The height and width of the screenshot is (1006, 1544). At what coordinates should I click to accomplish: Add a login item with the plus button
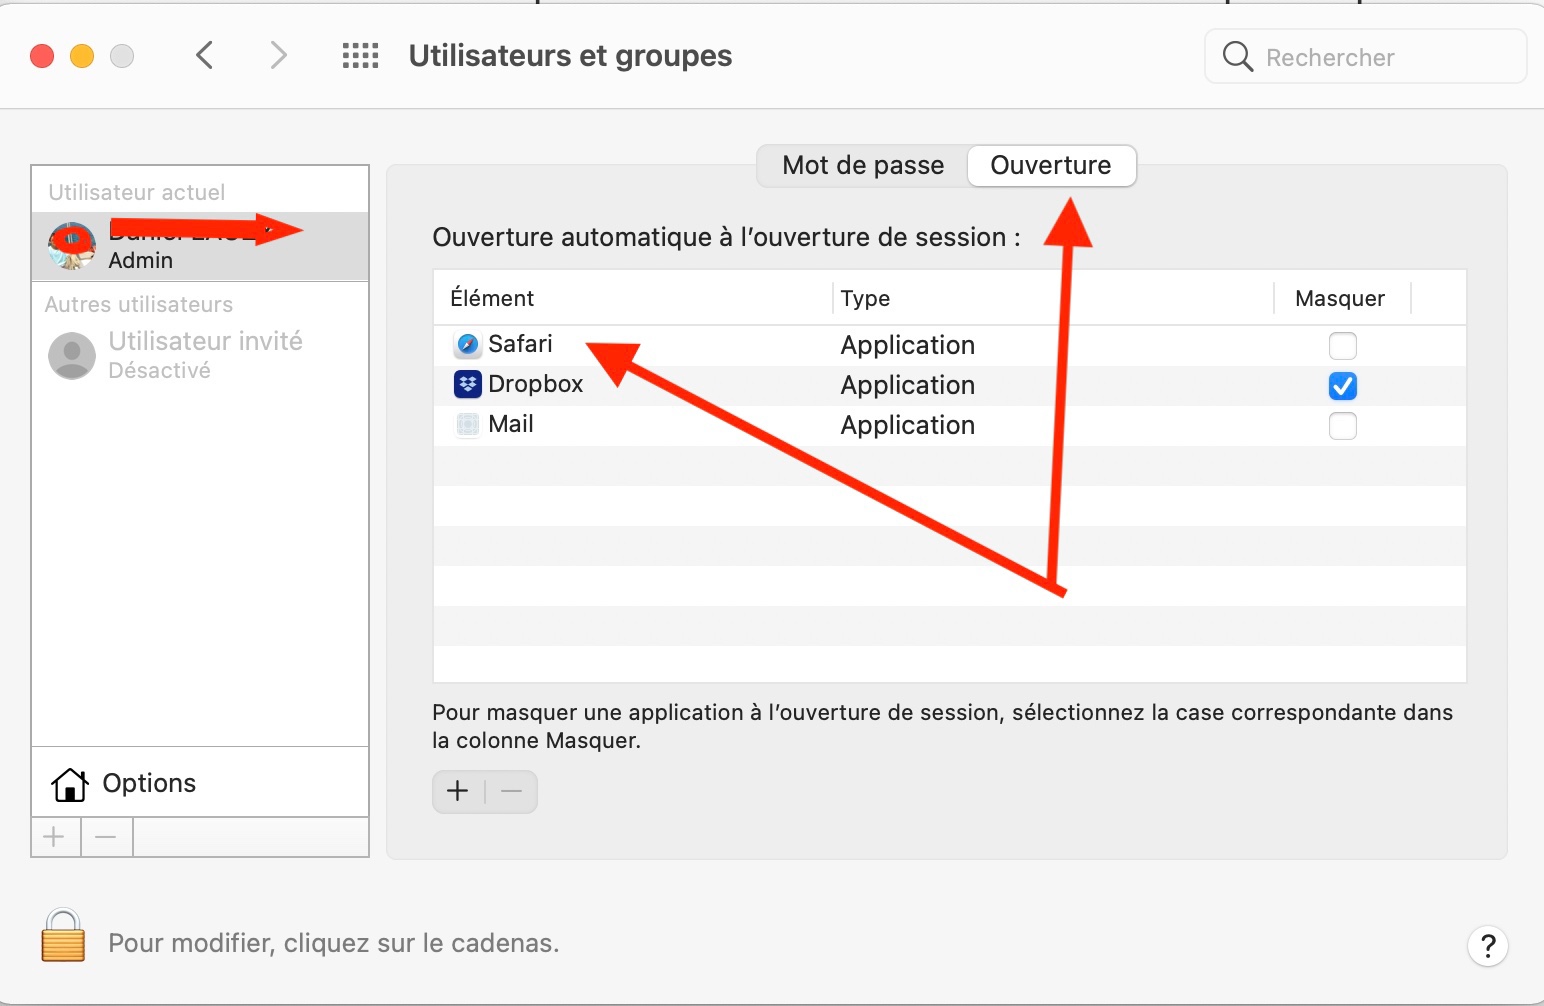[458, 792]
